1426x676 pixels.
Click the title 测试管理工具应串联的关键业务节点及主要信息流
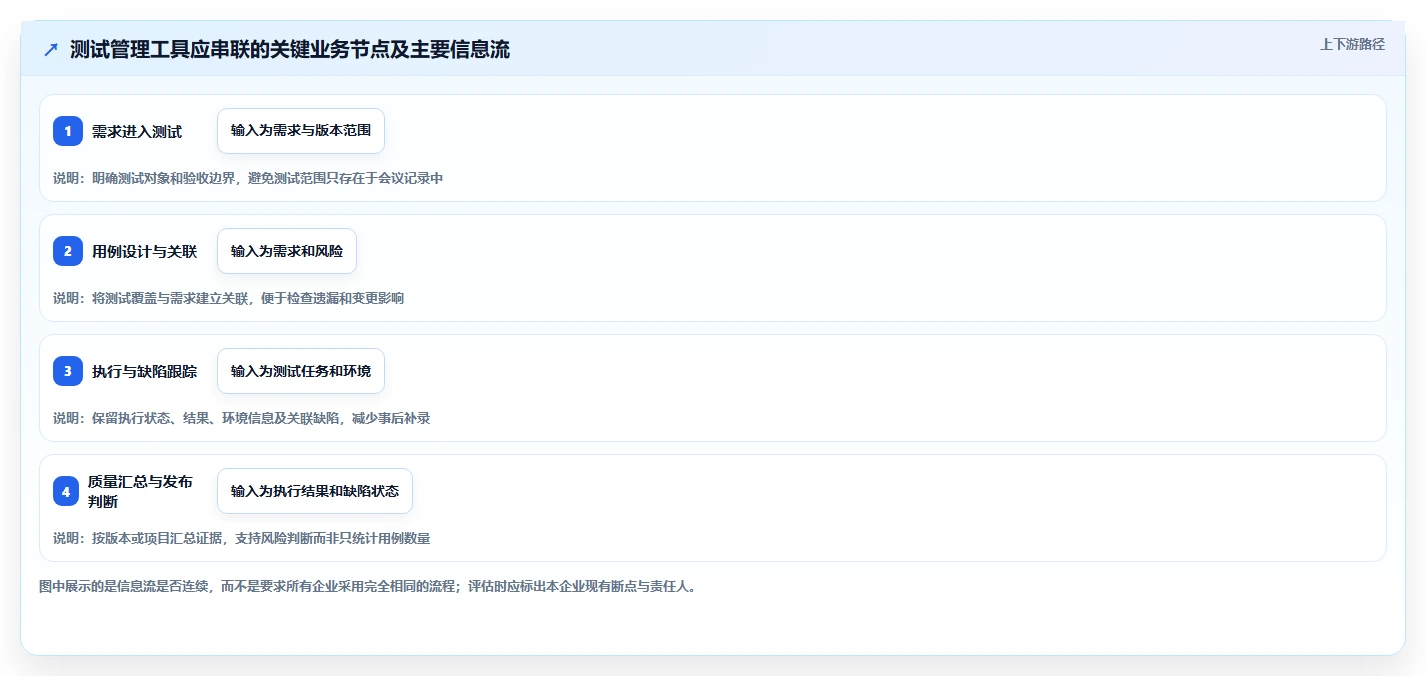290,49
